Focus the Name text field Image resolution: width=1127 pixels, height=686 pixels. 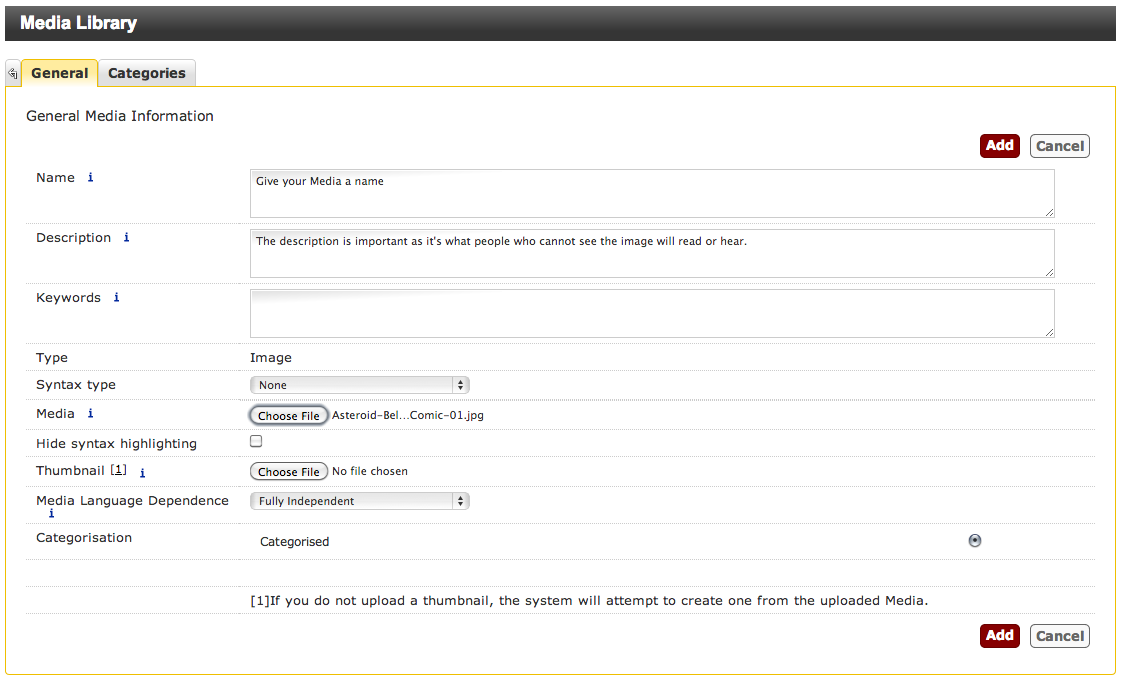(x=651, y=193)
